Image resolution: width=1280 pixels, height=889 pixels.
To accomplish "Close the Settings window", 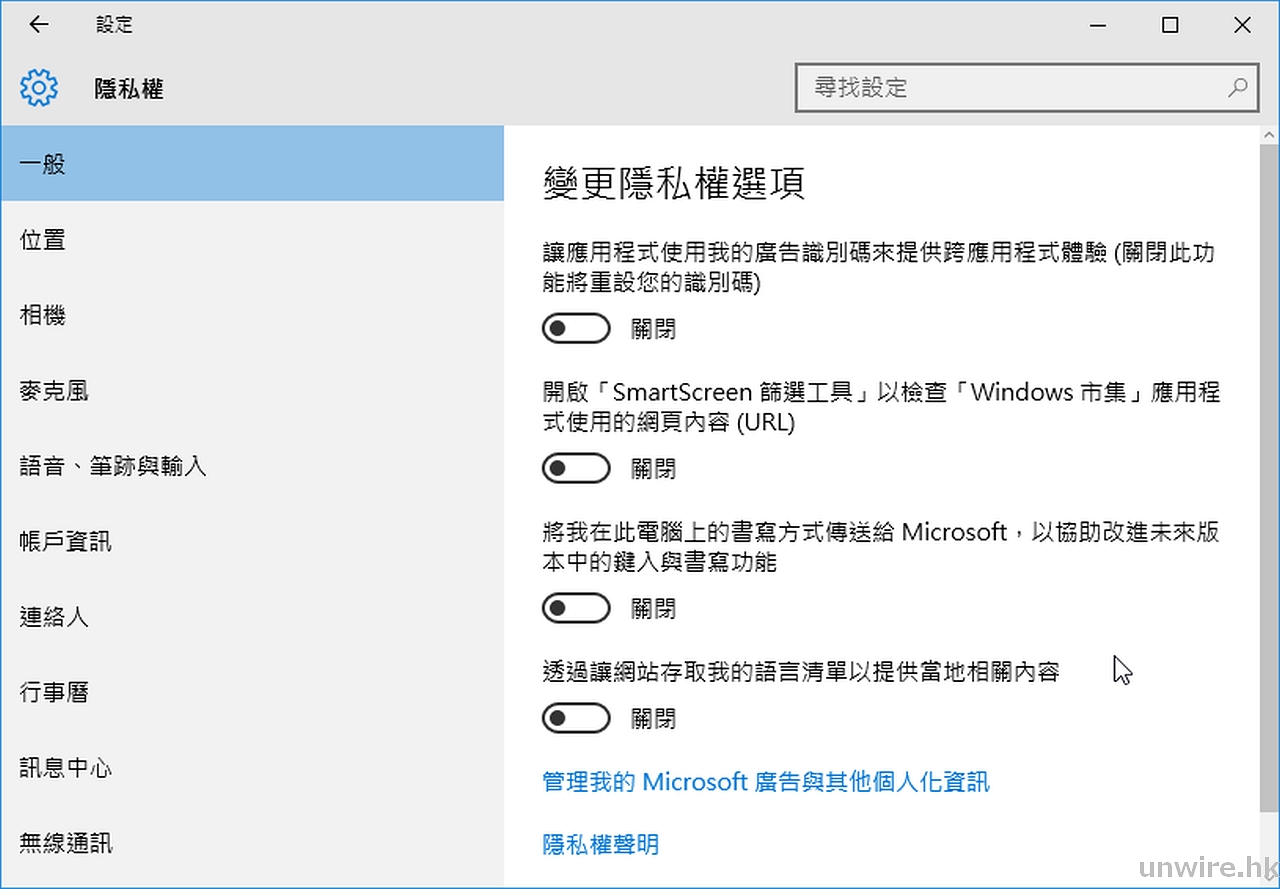I will click(x=1242, y=26).
